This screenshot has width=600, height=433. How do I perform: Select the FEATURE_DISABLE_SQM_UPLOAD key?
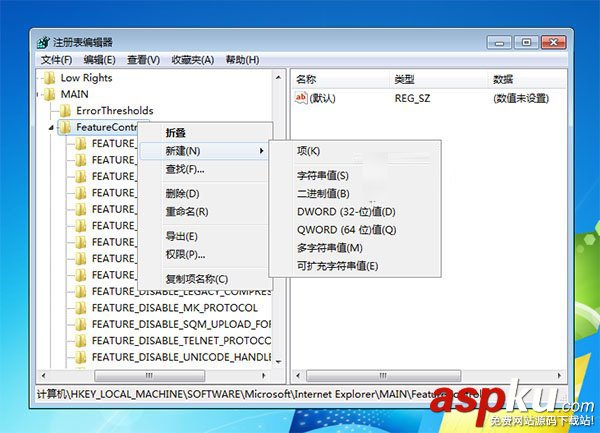coord(181,324)
